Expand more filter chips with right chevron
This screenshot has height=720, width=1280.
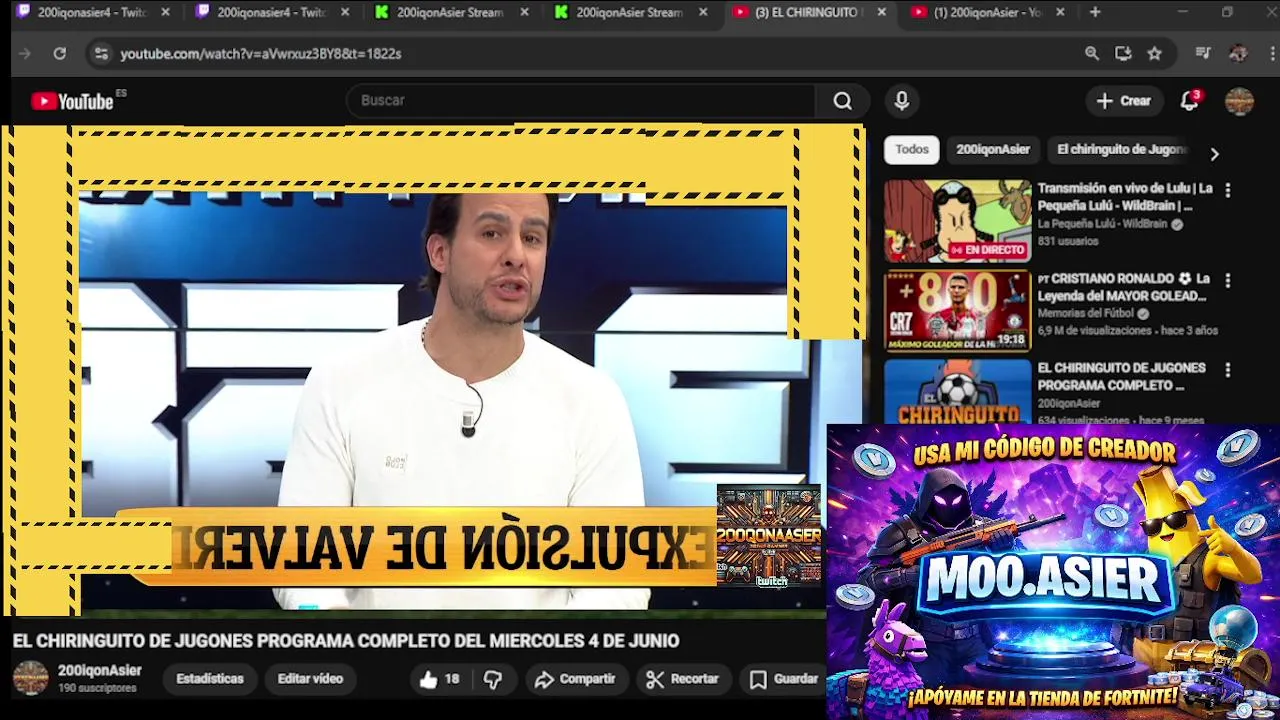(x=1214, y=154)
